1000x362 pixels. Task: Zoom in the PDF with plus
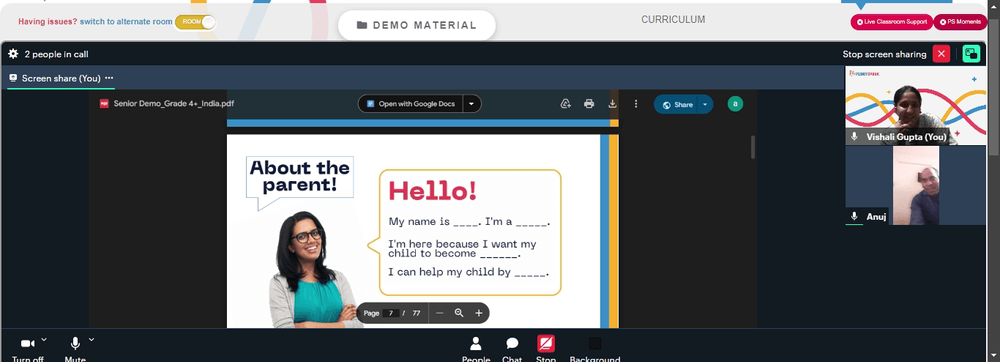pyautogui.click(x=479, y=313)
